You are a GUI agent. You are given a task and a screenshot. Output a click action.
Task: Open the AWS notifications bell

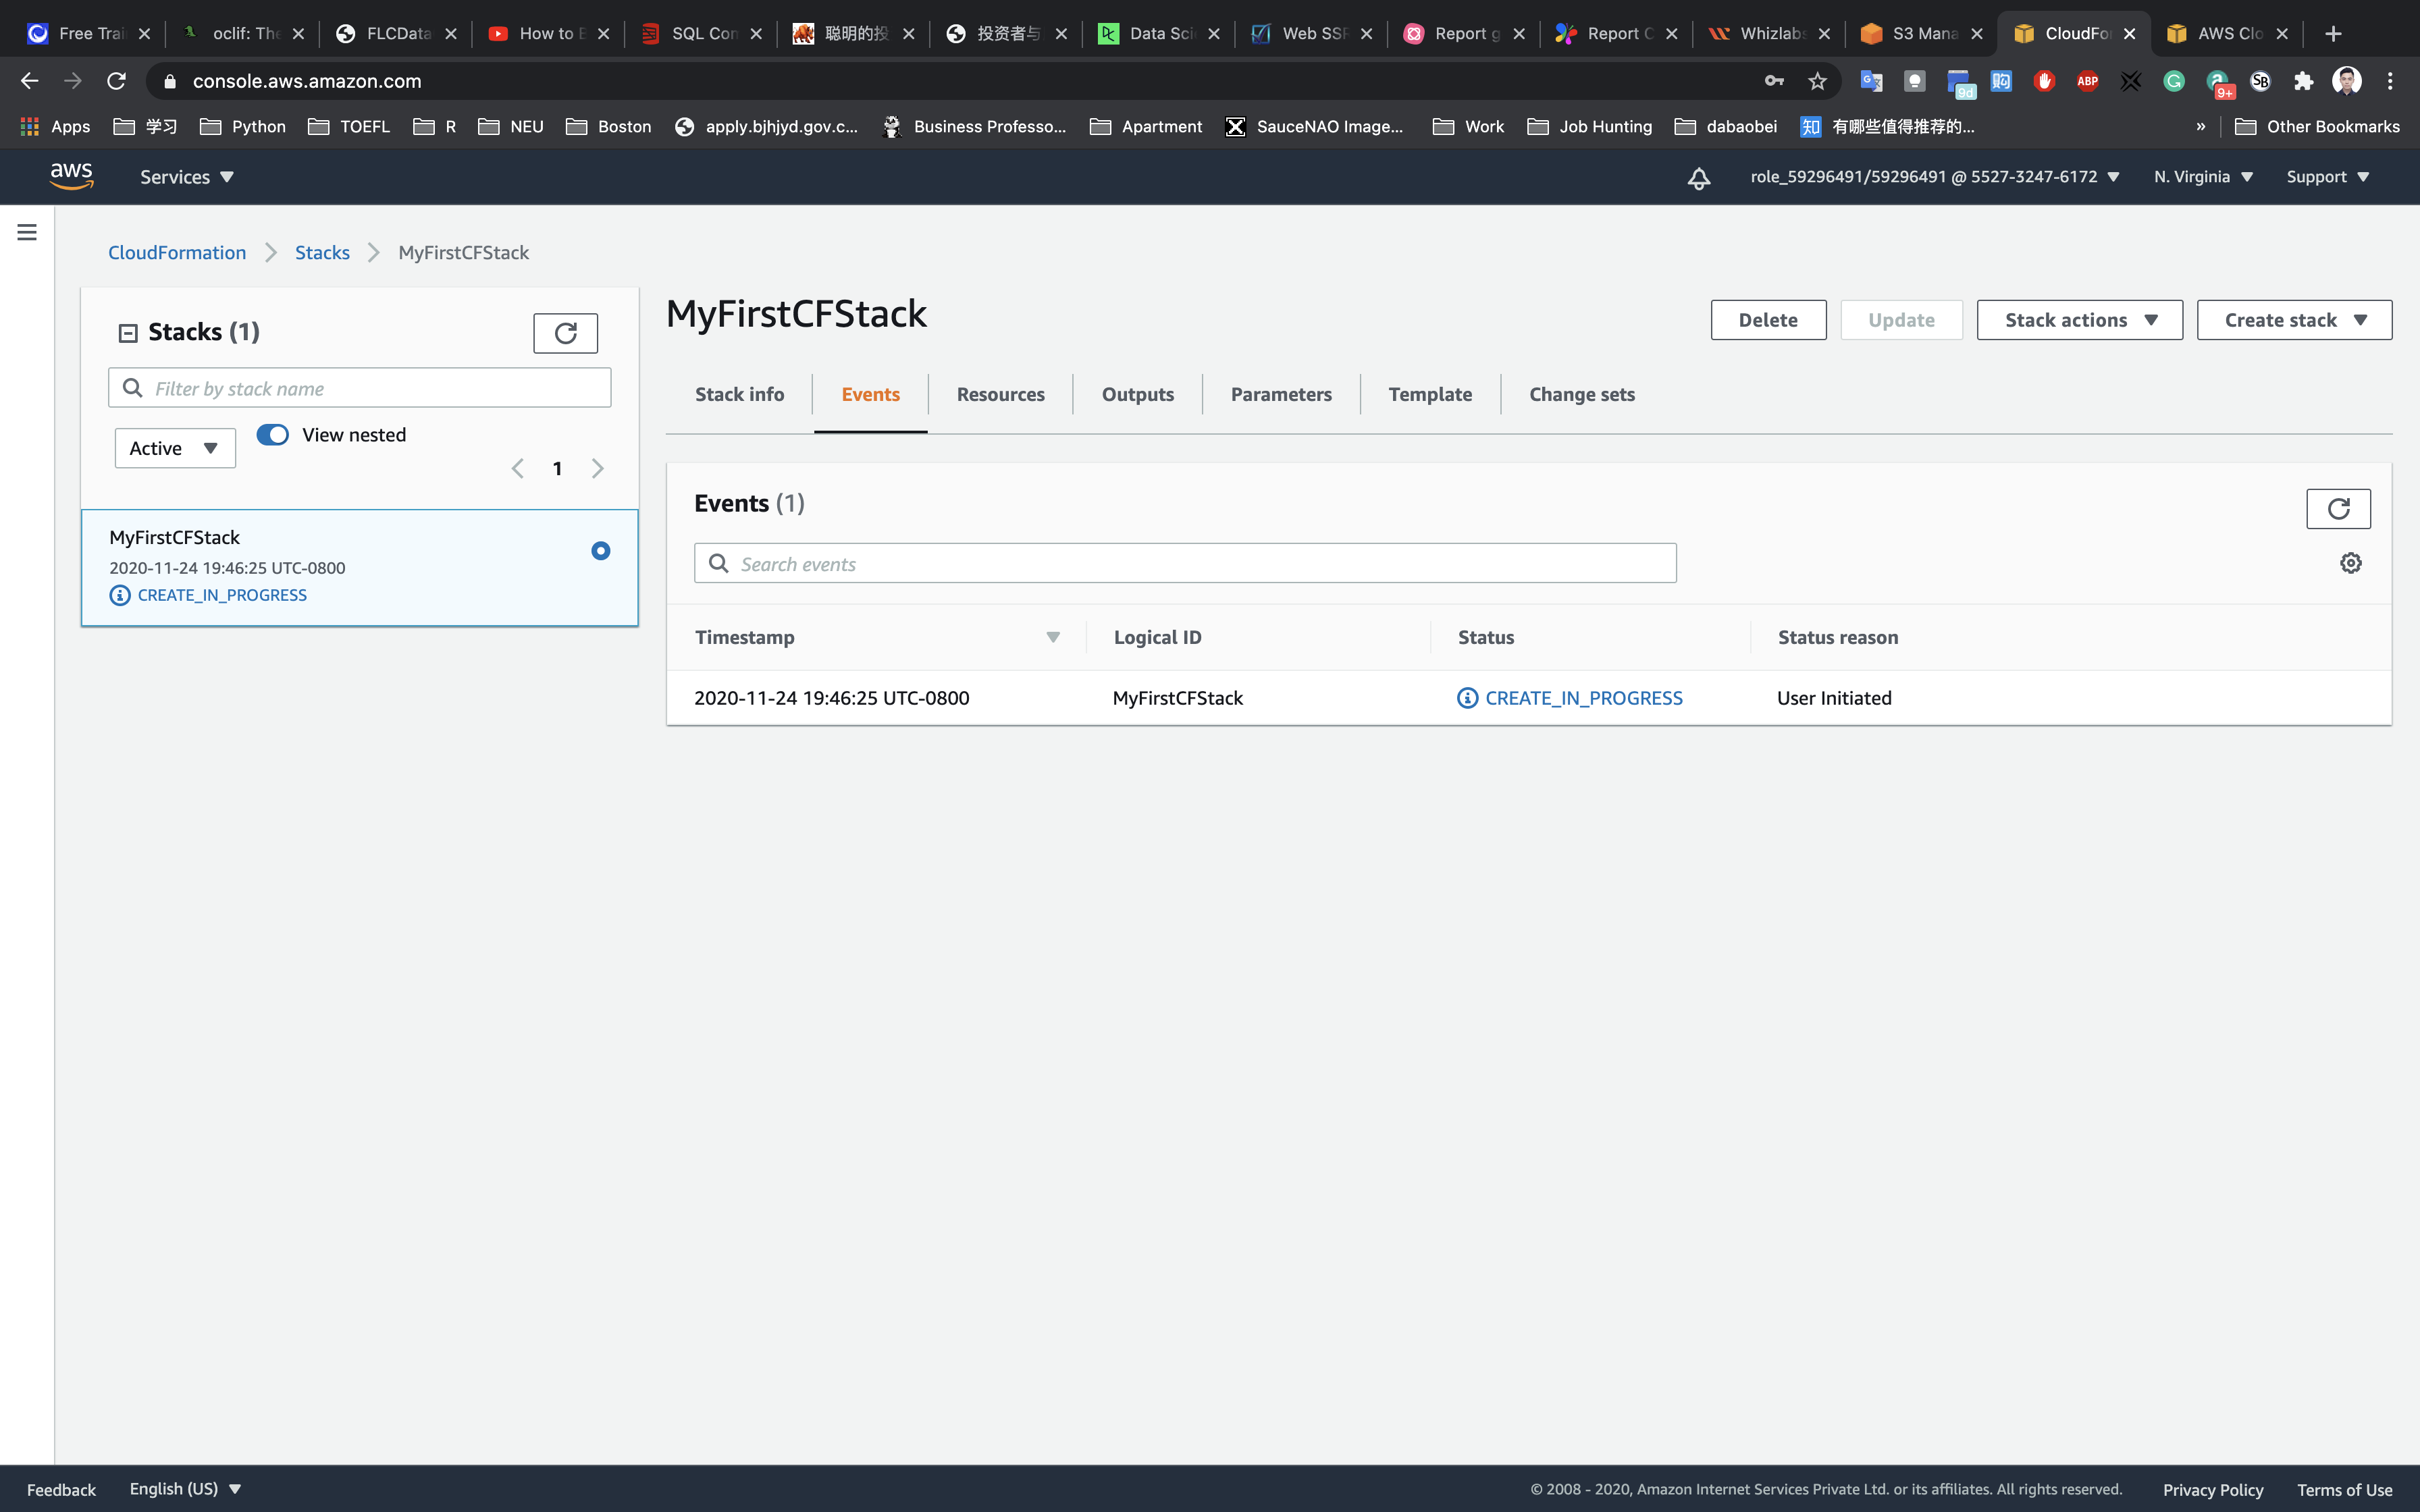coord(1698,178)
